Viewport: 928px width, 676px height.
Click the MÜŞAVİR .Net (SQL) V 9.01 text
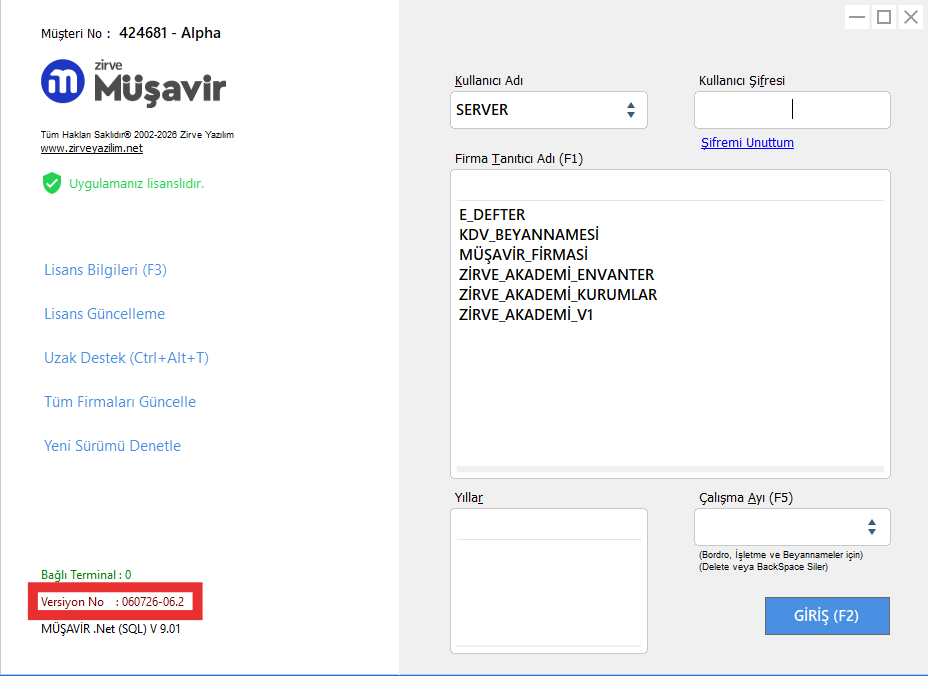click(111, 629)
